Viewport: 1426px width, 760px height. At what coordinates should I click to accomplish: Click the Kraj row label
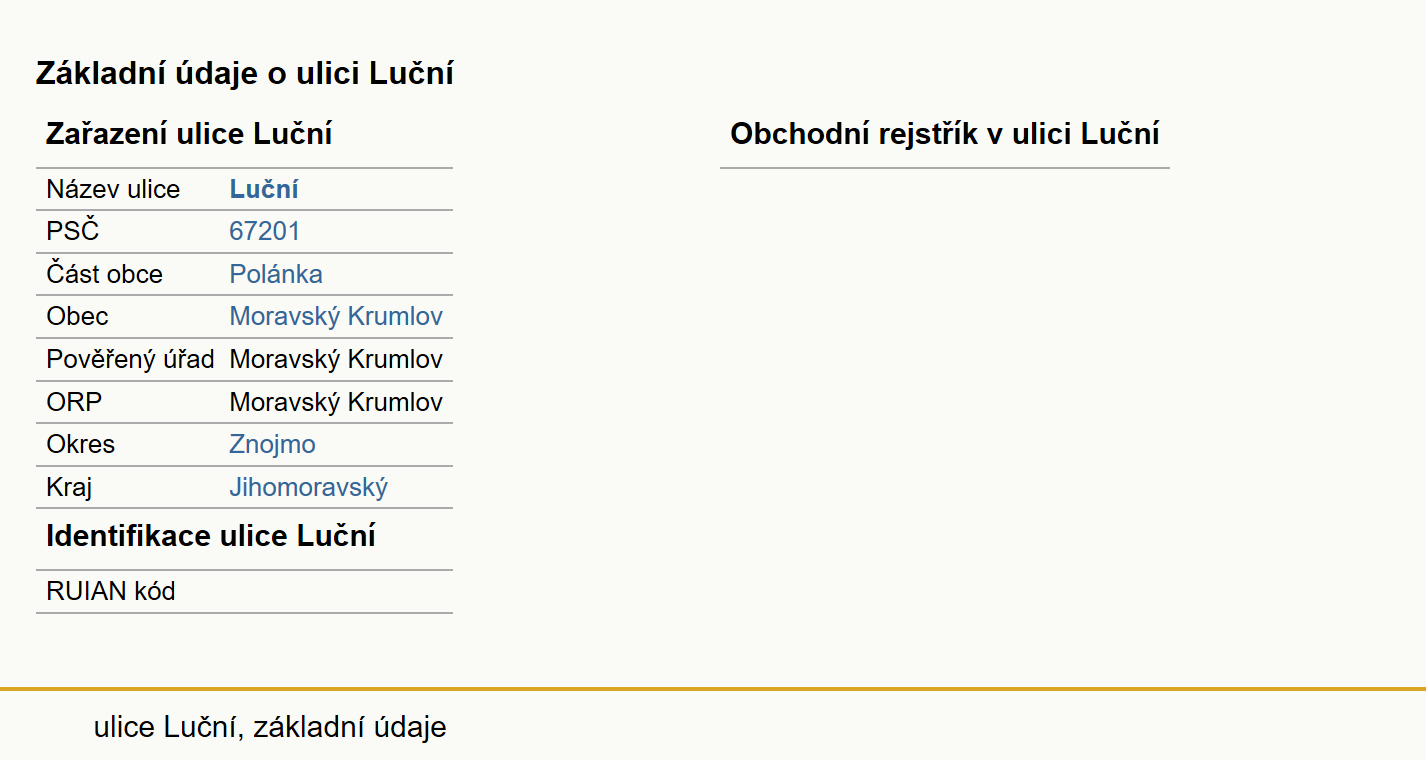tap(69, 487)
